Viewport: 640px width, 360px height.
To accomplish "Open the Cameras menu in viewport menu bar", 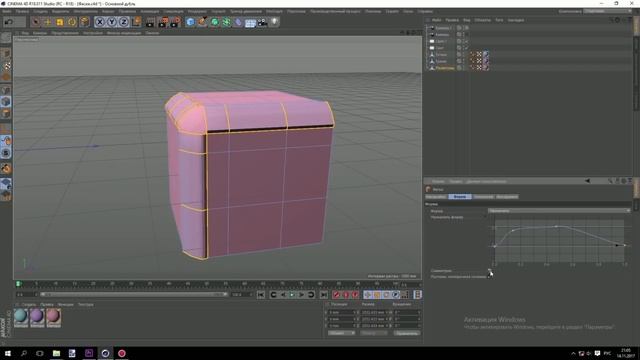I will point(40,33).
